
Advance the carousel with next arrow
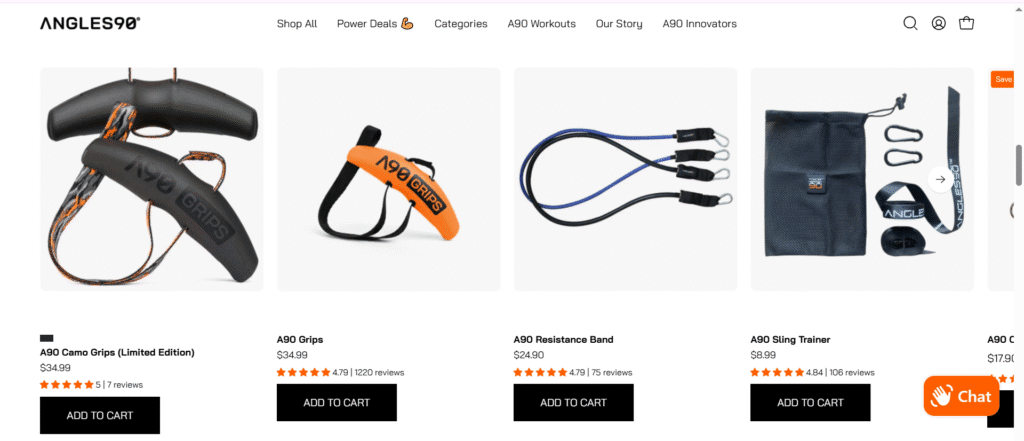(x=940, y=179)
